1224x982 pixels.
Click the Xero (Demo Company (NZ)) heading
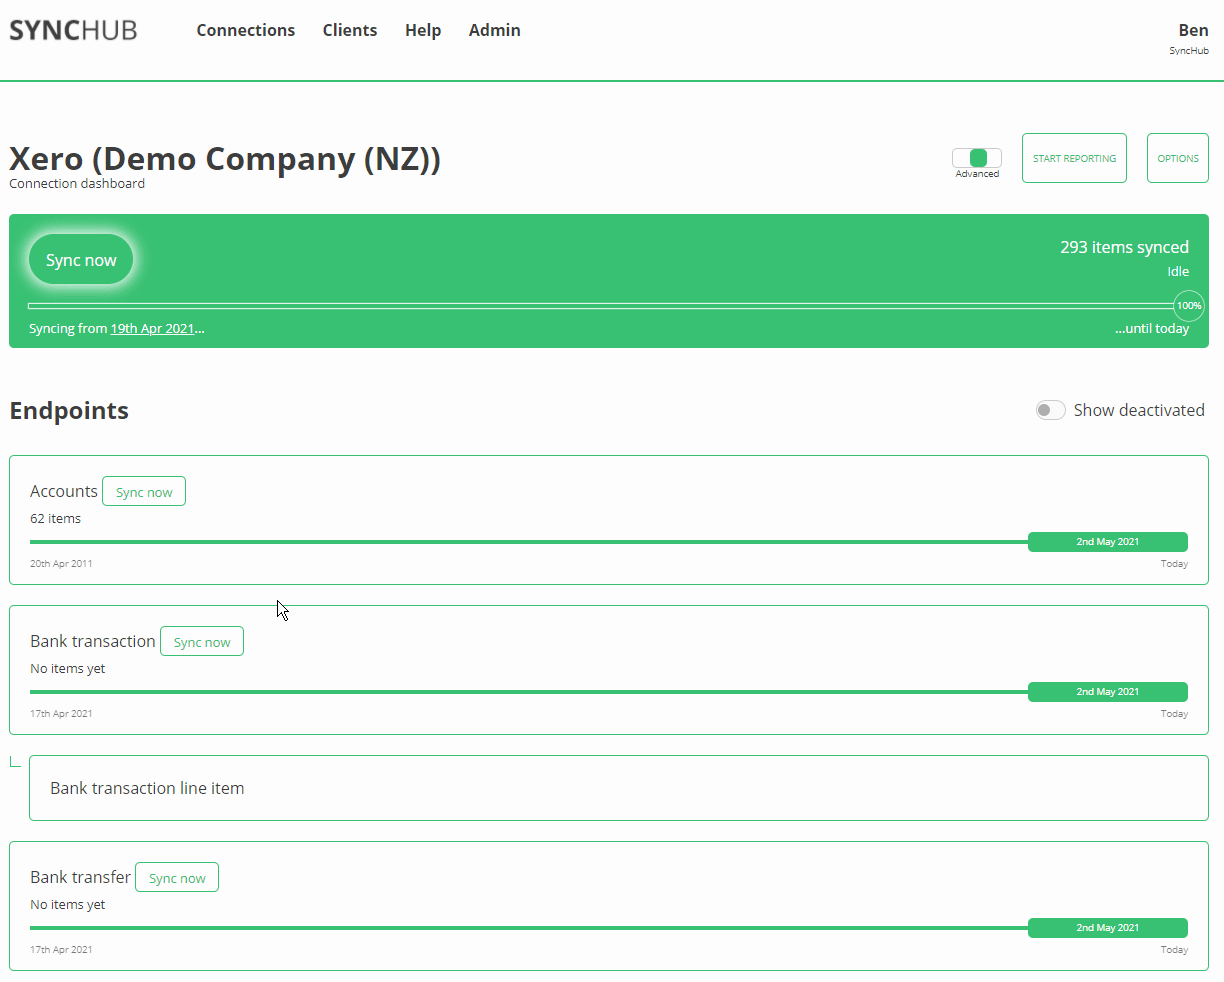point(225,158)
